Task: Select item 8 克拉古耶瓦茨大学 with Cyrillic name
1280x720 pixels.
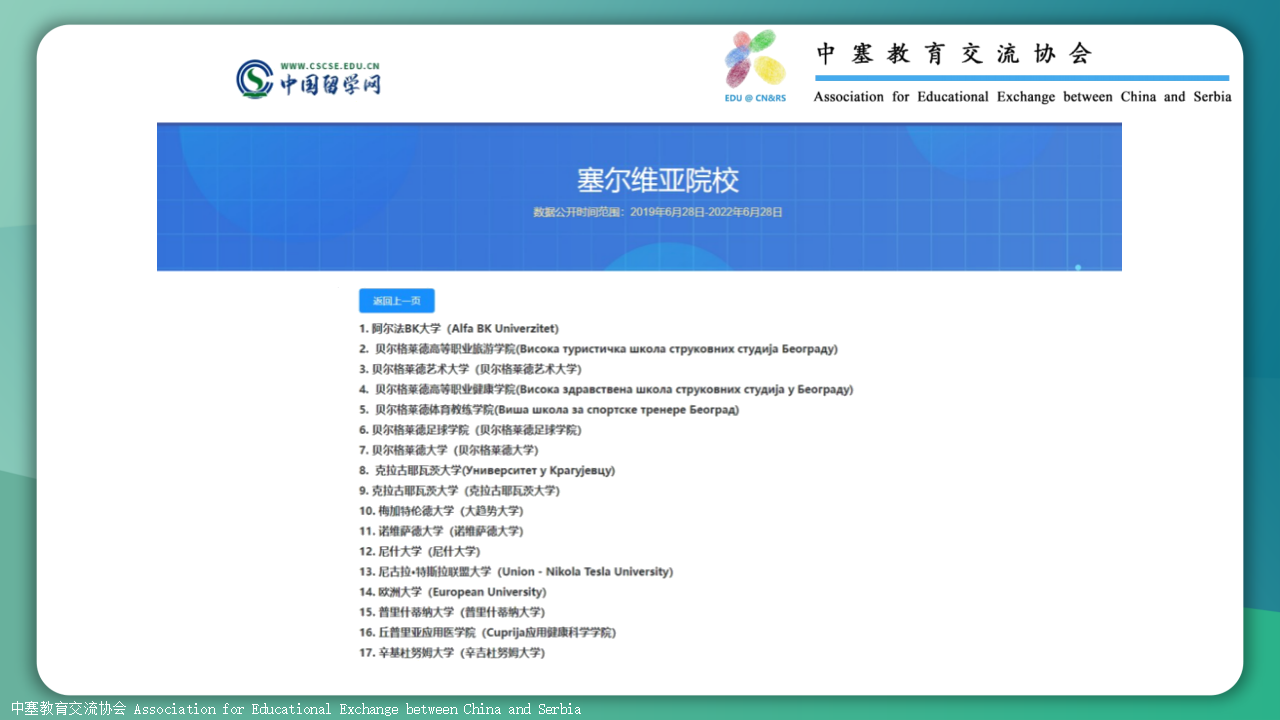Action: click(487, 470)
